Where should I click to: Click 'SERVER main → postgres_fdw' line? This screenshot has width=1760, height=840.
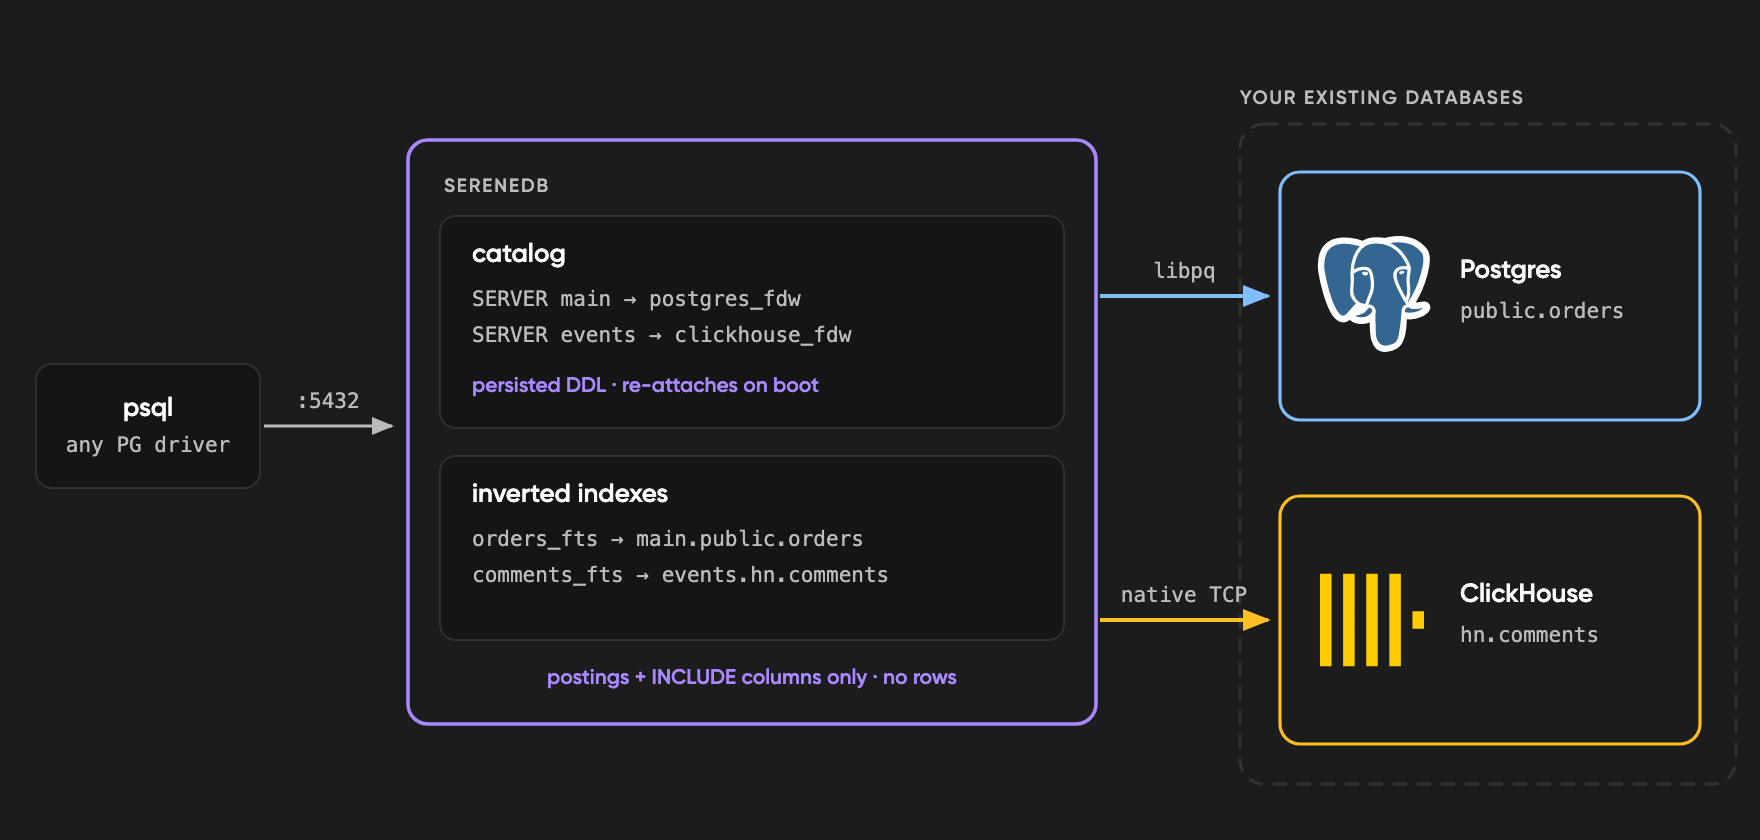click(636, 299)
